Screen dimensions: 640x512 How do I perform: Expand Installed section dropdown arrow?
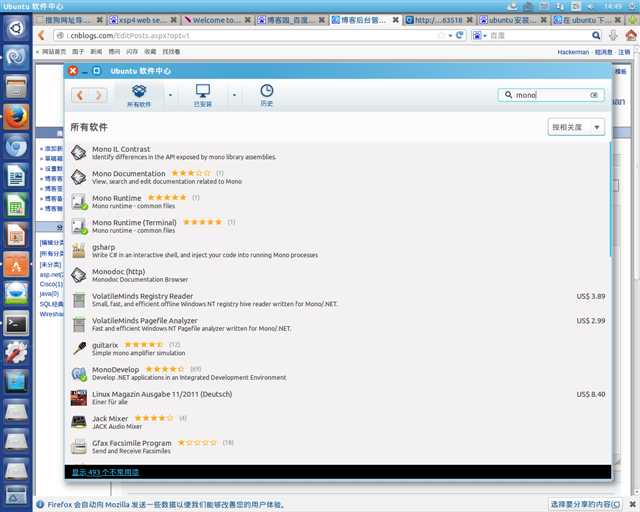click(x=234, y=95)
